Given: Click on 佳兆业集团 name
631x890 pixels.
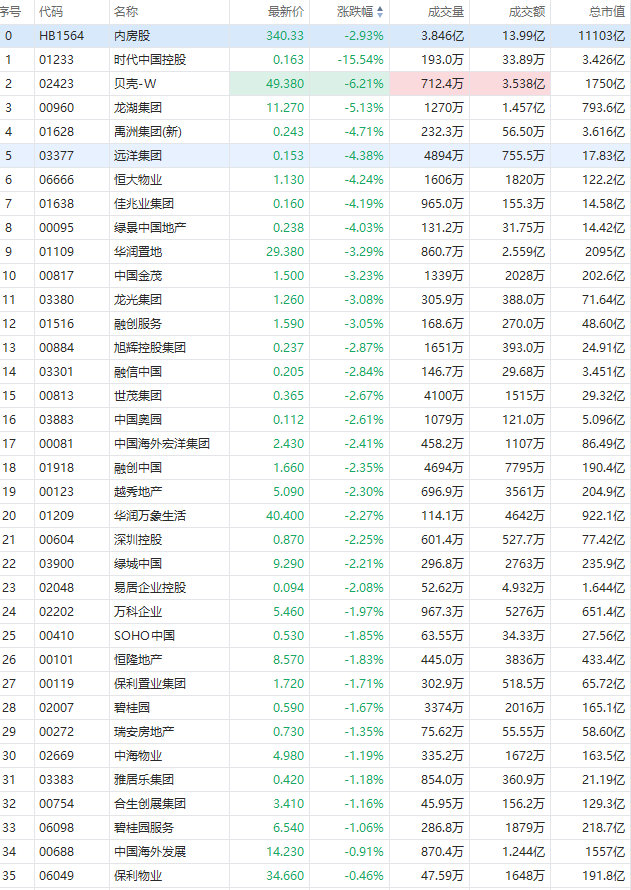Looking at the screenshot, I should click(x=144, y=203).
